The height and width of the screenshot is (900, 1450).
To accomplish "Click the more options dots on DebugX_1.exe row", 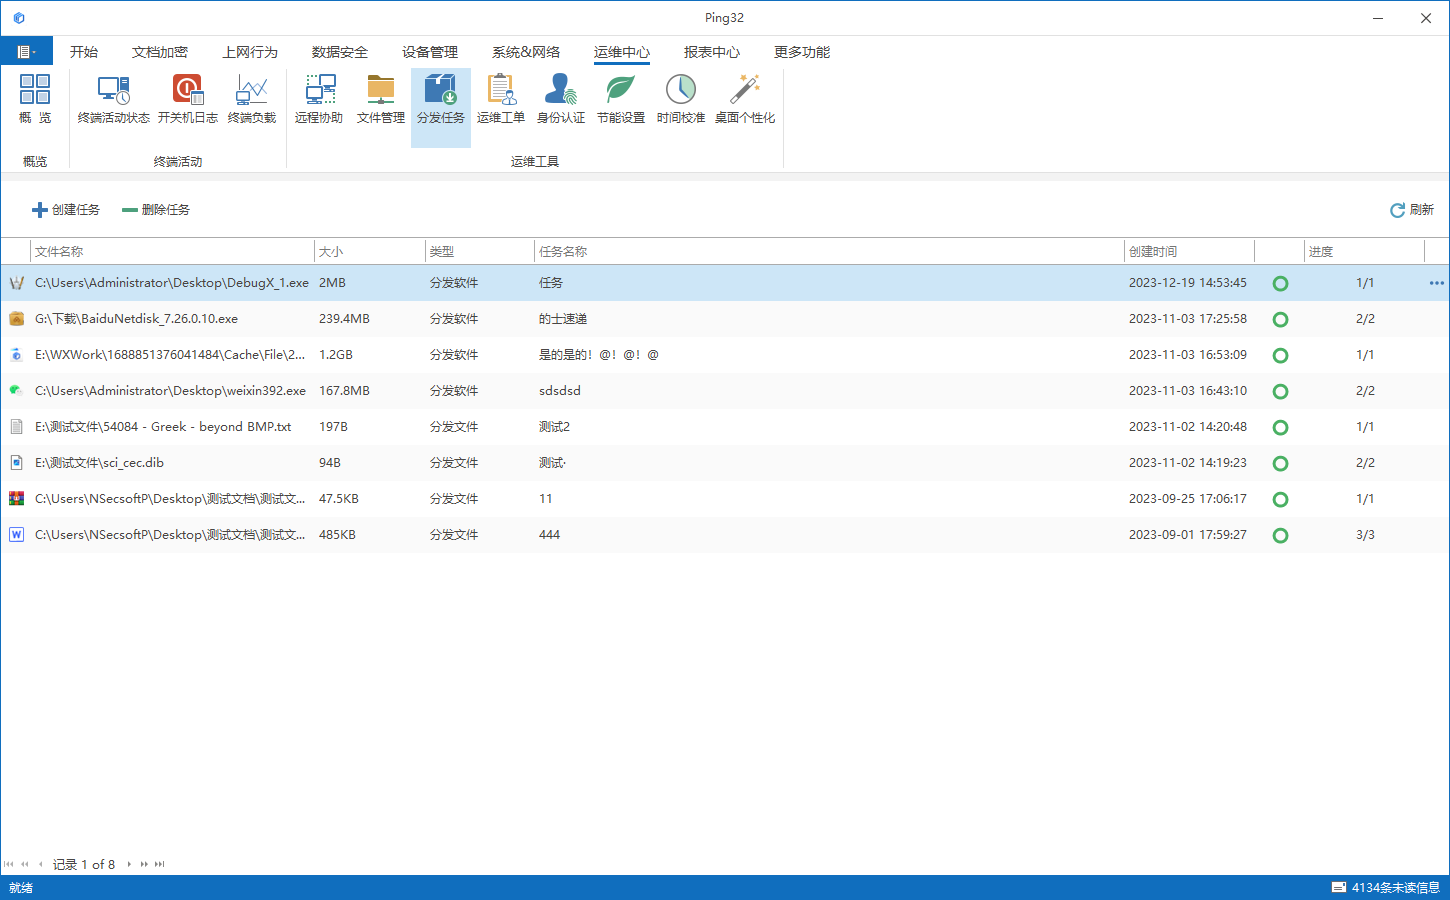I will coord(1437,283).
